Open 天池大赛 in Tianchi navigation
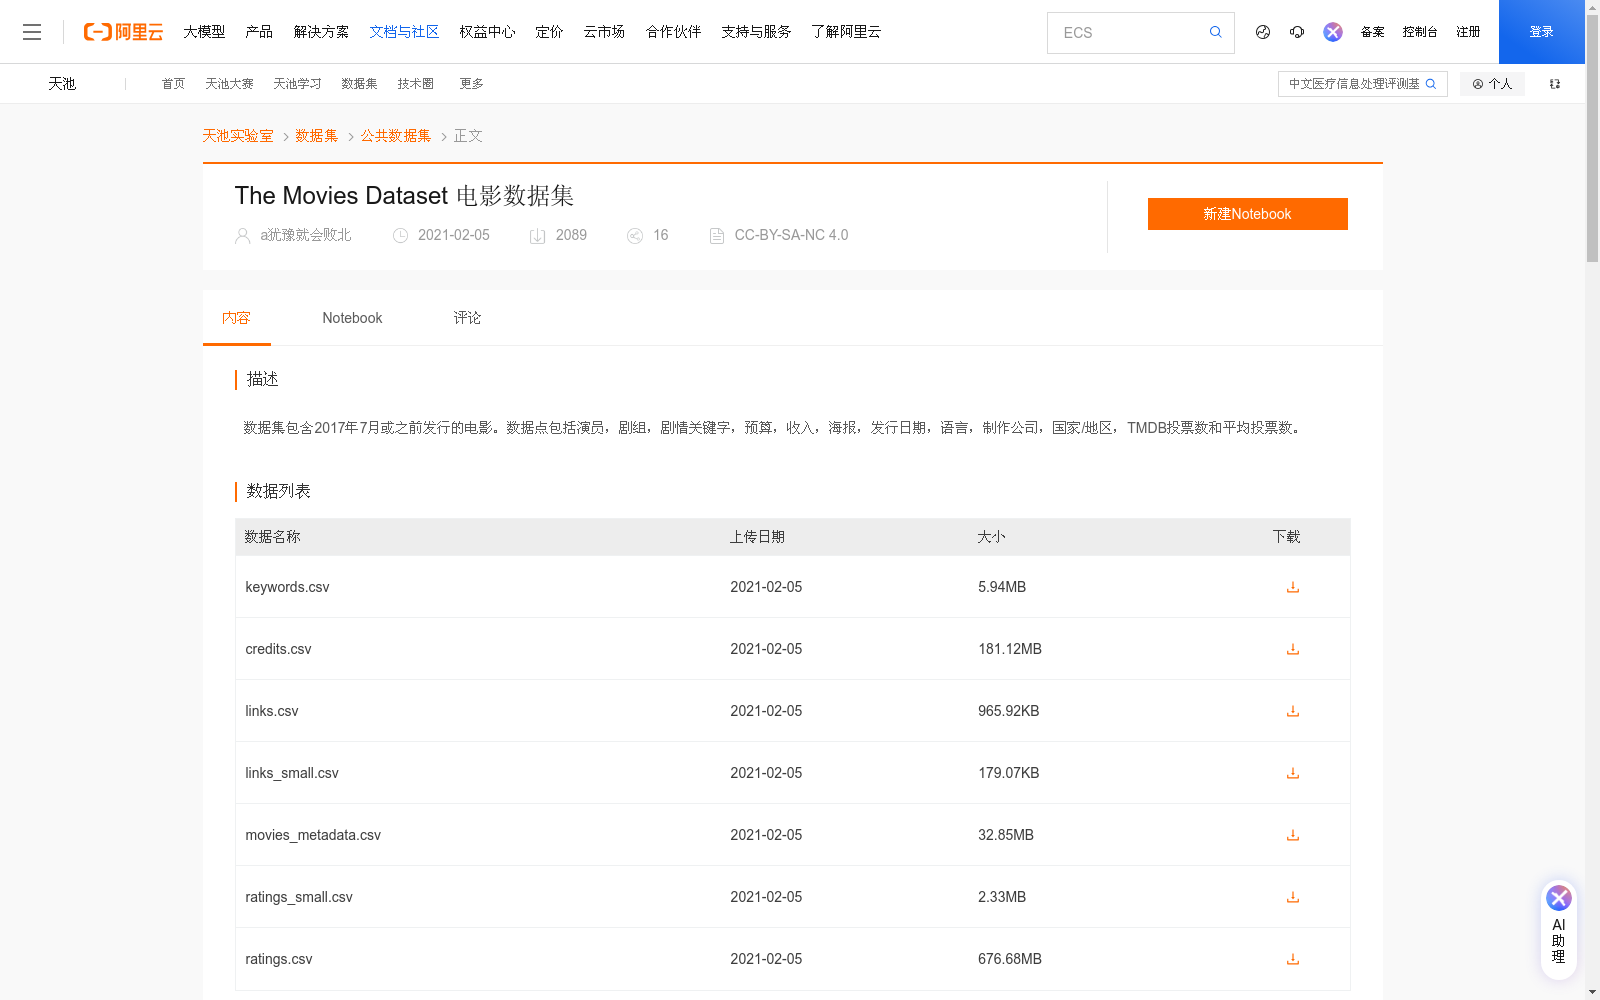 (x=229, y=84)
